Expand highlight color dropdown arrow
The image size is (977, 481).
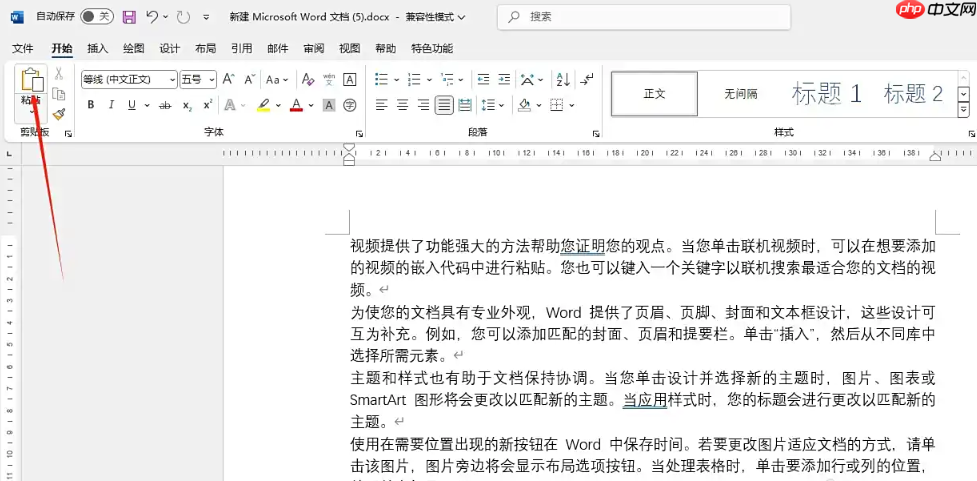tap(278, 105)
